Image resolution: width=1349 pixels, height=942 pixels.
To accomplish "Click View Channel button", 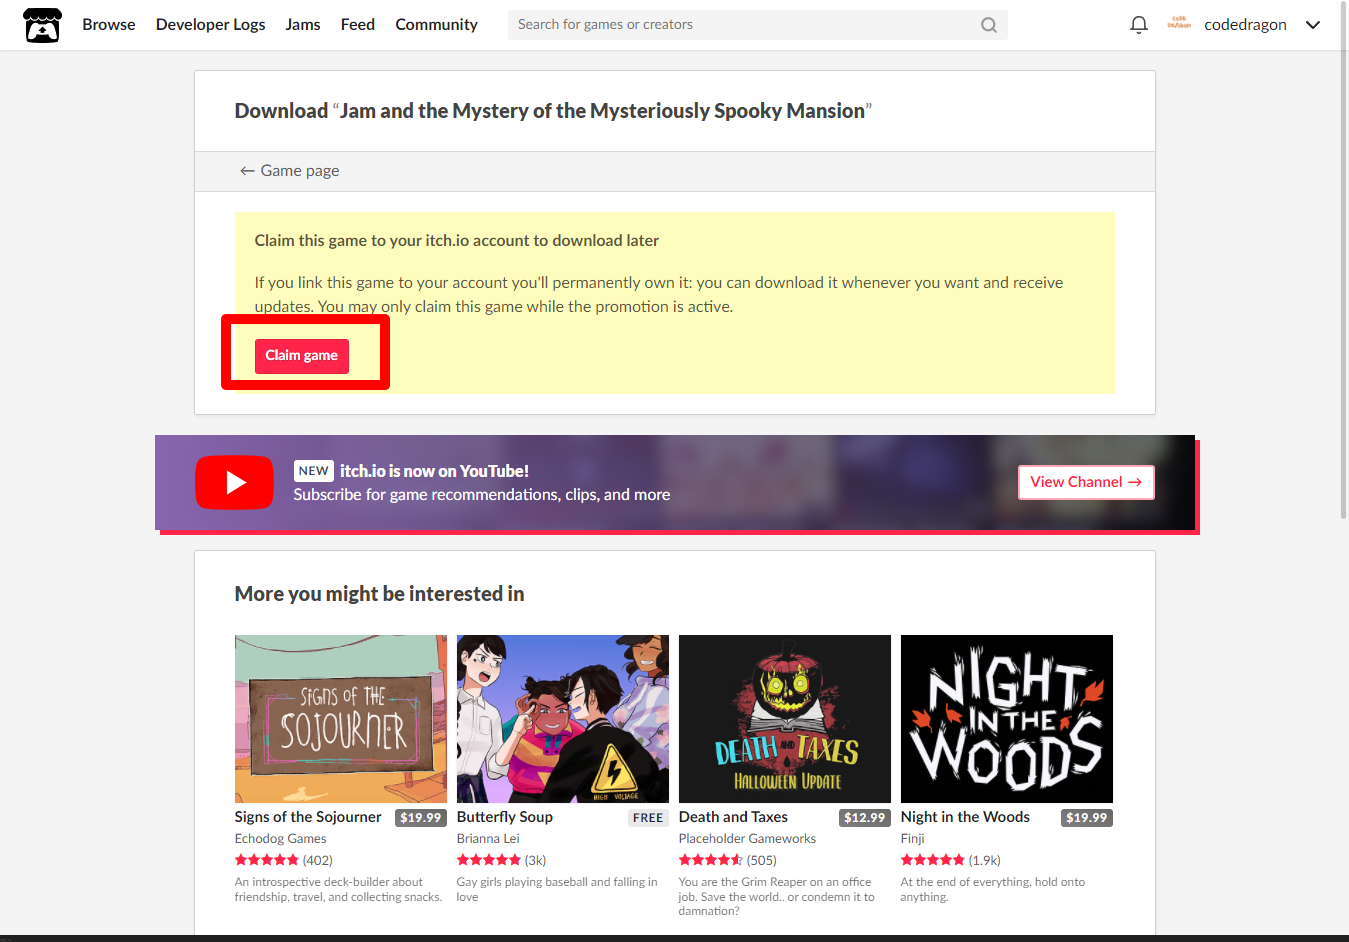I will [x=1086, y=482].
